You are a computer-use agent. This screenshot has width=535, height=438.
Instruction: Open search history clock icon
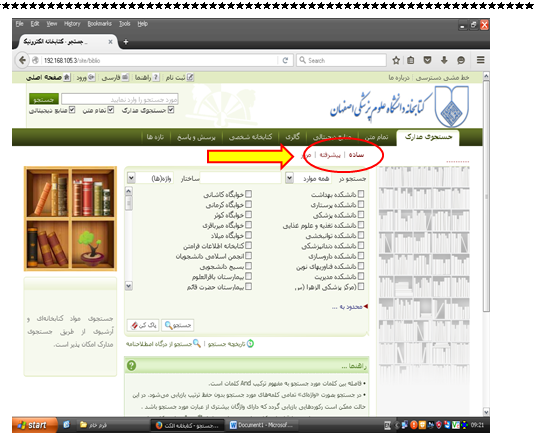[250, 344]
